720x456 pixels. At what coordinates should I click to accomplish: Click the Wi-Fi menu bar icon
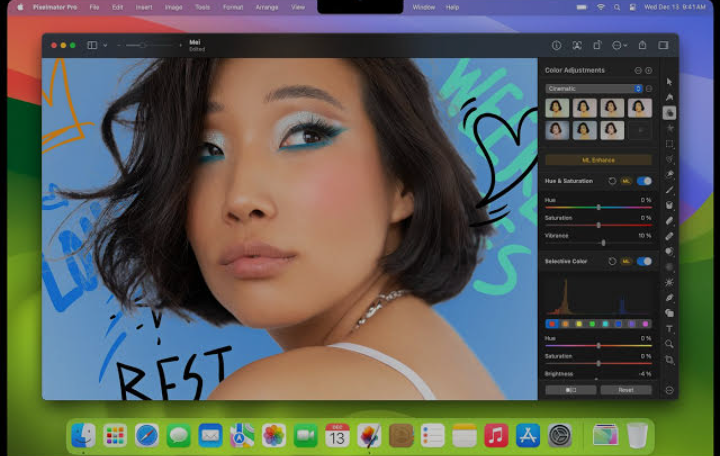pyautogui.click(x=601, y=7)
